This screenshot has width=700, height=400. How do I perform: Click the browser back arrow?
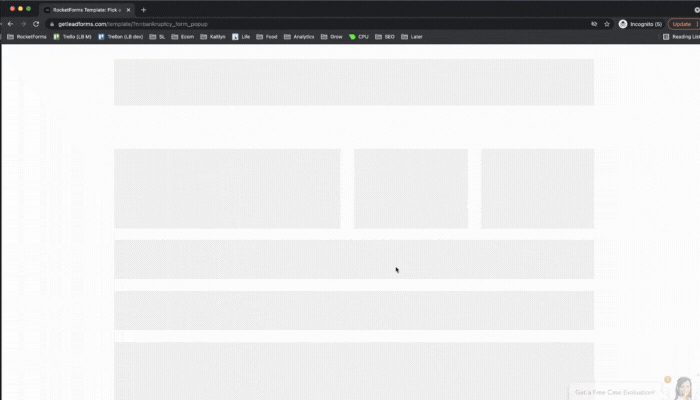click(10, 23)
